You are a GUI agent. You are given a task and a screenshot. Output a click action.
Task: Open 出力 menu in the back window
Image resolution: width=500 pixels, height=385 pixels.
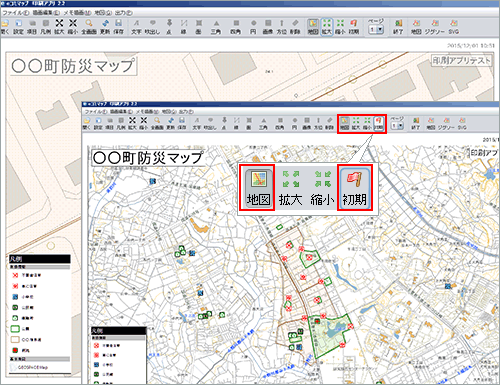[x=123, y=13]
